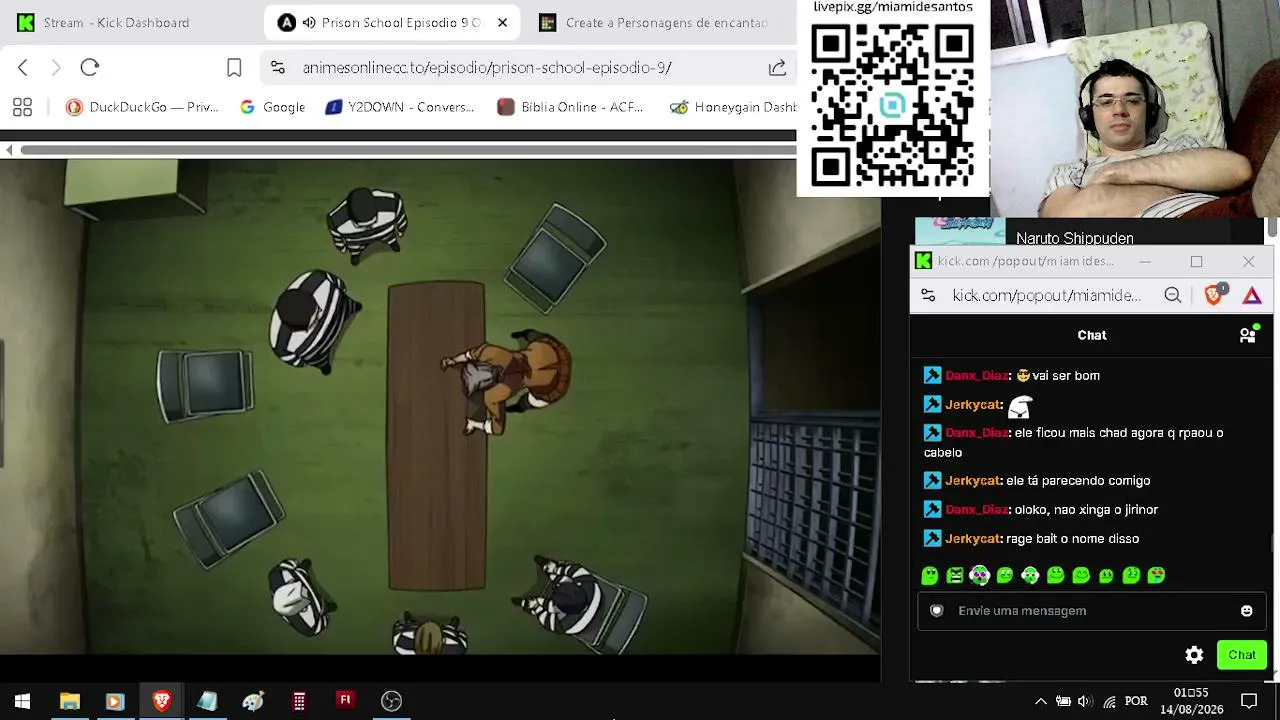Open chat settings gear icon

[1194, 655]
